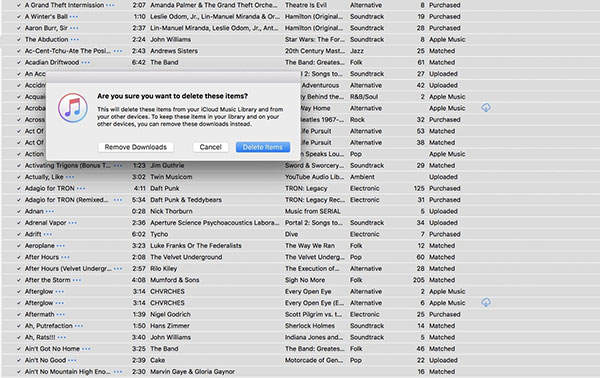Click artist Hans Zimmer

170,326
